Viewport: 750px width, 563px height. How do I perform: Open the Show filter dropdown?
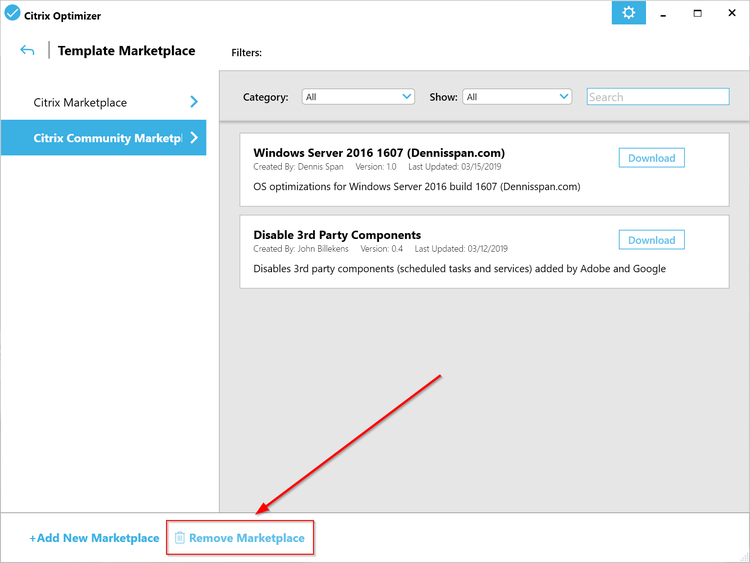pyautogui.click(x=517, y=97)
